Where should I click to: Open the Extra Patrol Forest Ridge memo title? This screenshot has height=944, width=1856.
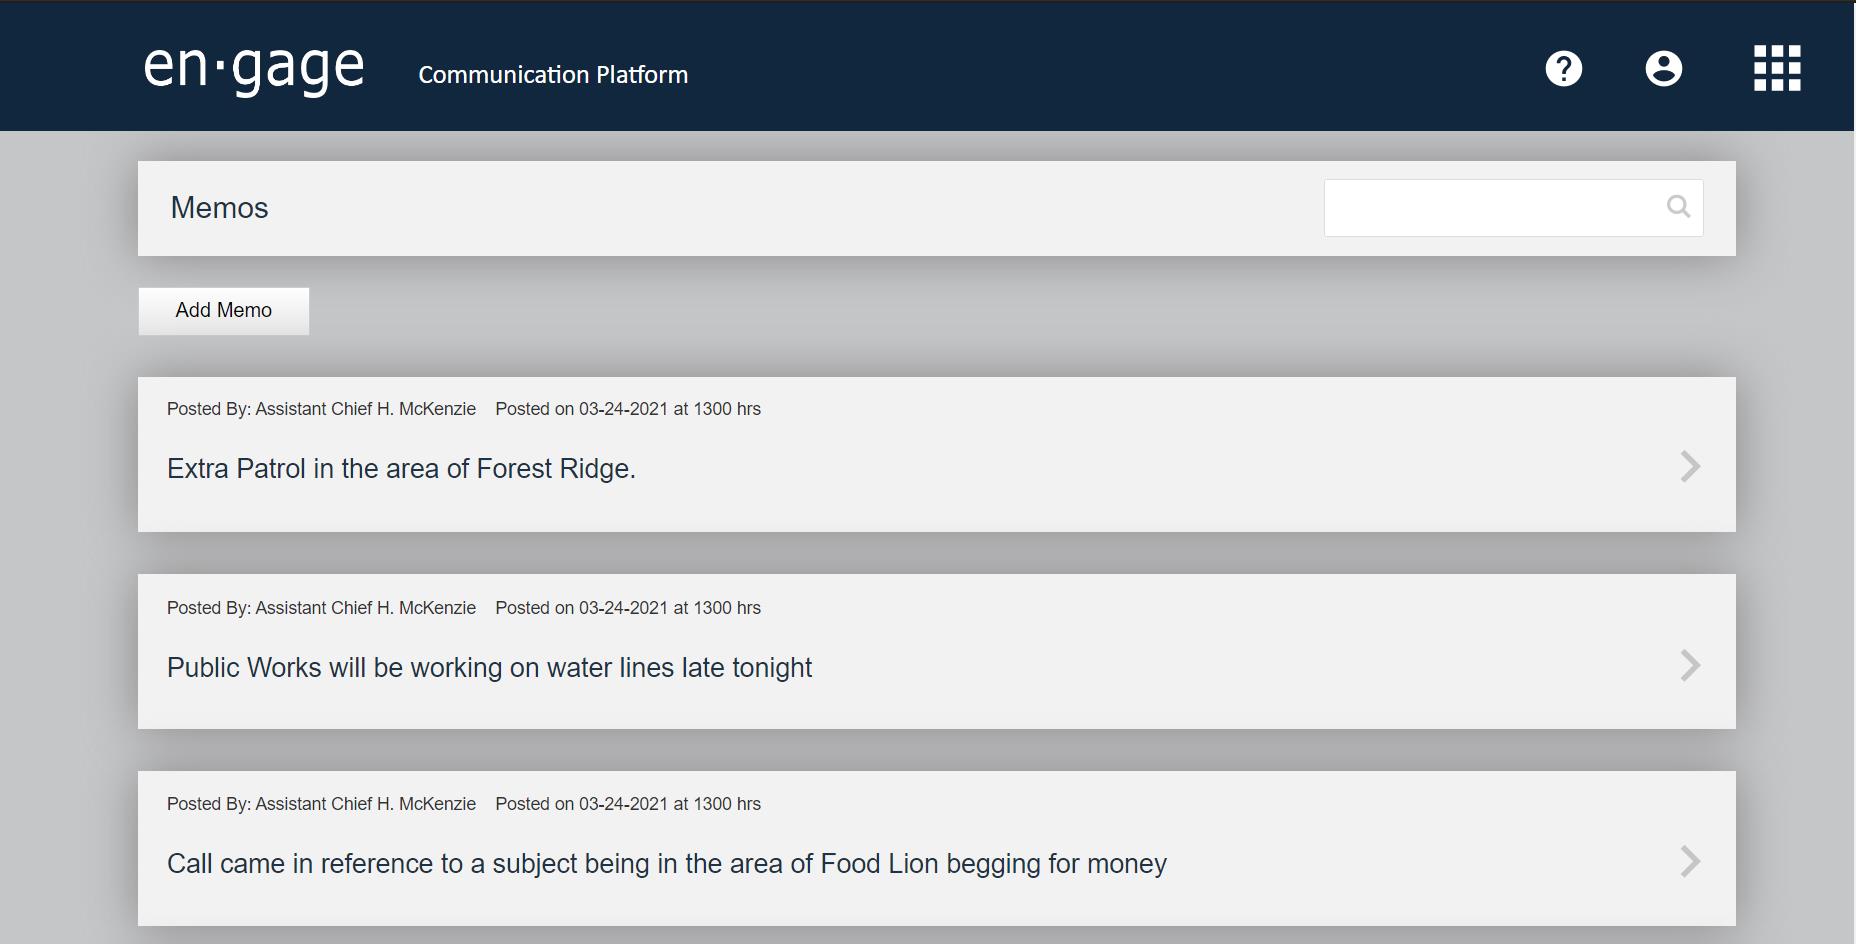401,469
